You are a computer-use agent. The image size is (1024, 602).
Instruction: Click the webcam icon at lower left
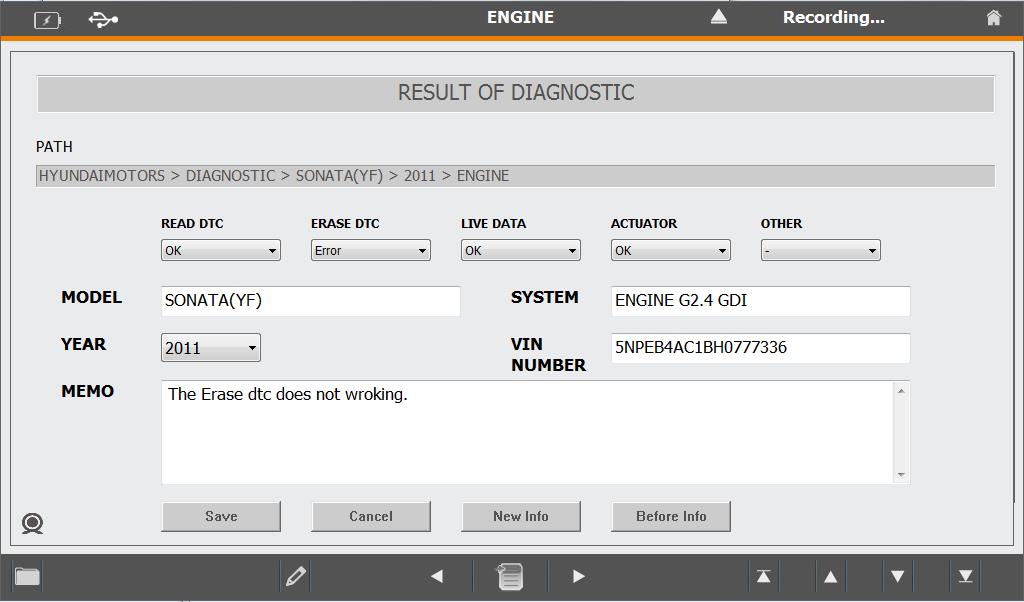[32, 523]
